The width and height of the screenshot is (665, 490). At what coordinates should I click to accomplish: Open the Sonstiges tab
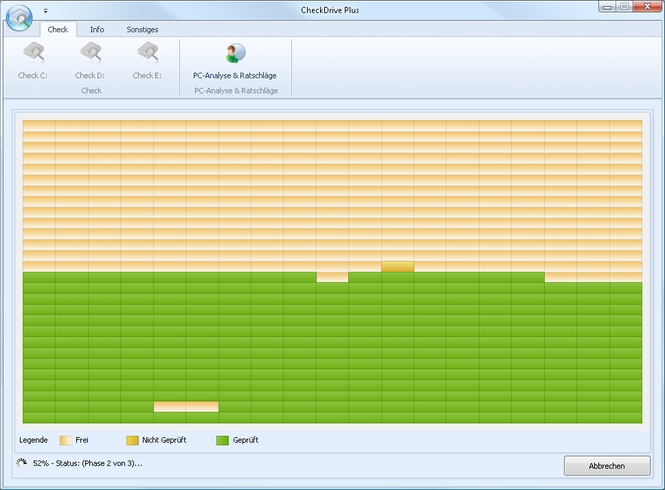tap(142, 29)
